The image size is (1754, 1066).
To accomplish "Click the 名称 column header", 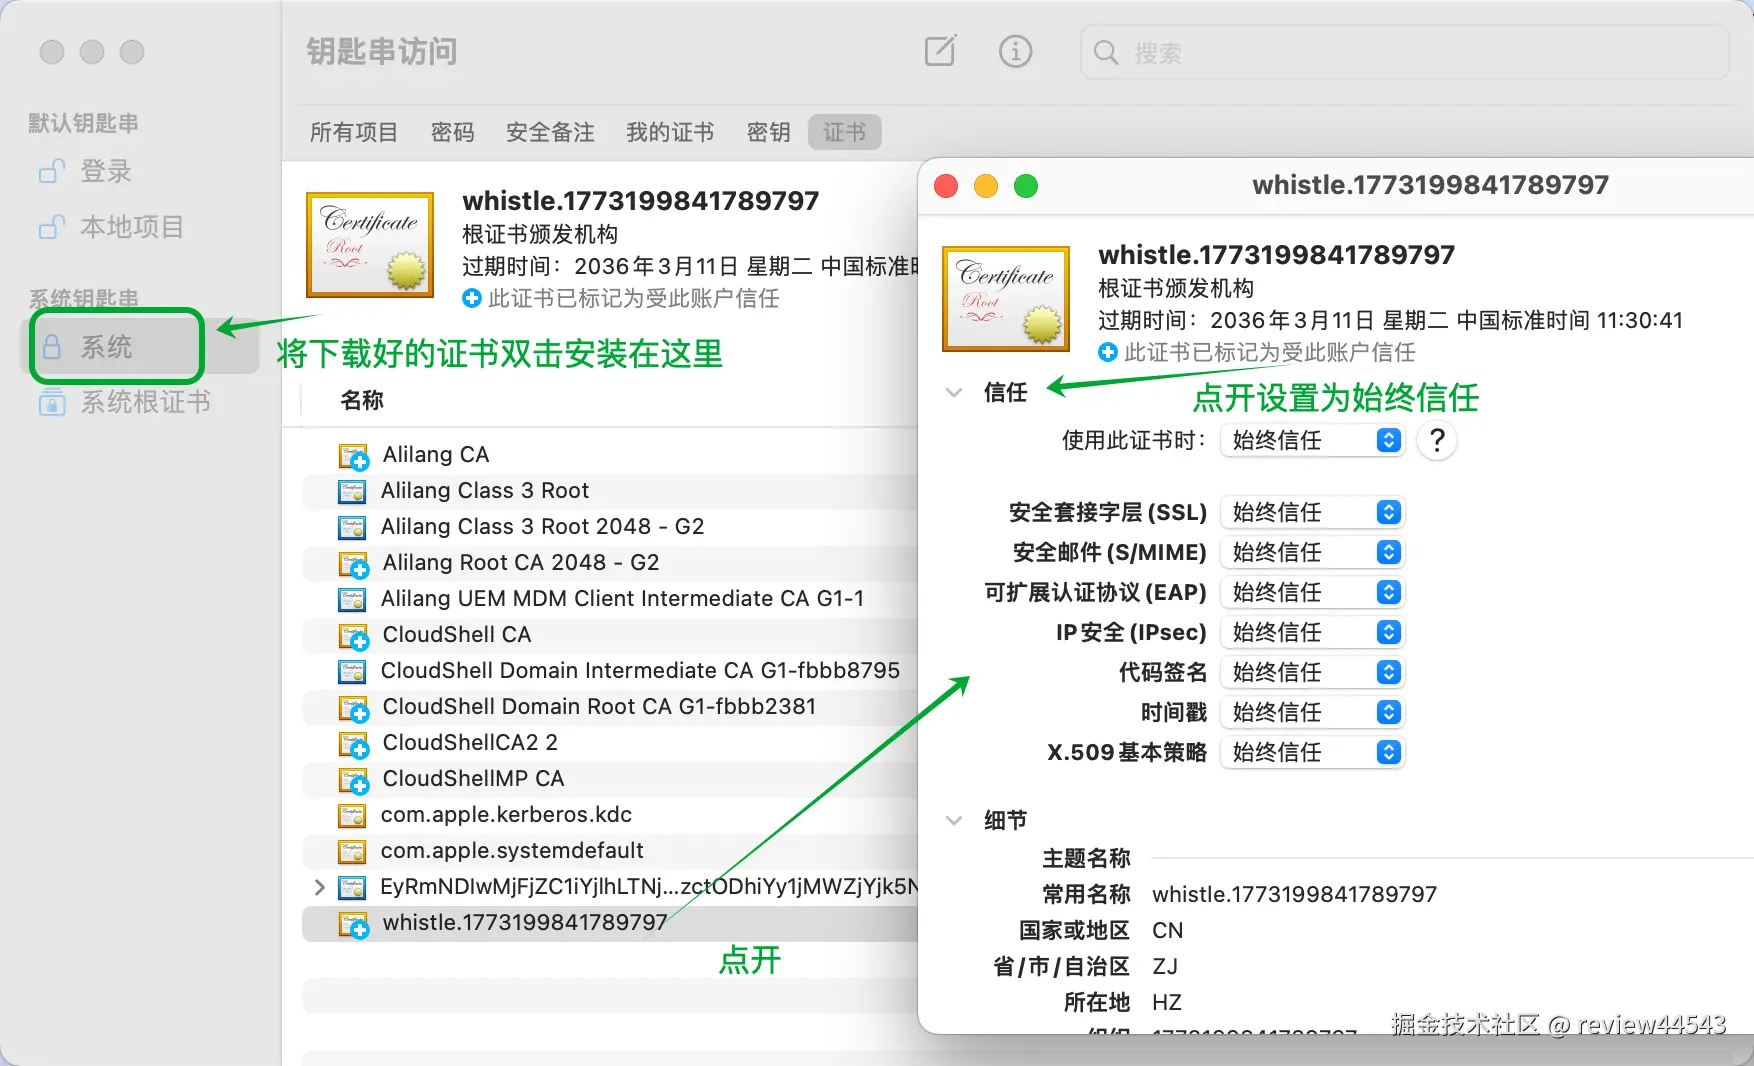I will point(362,401).
